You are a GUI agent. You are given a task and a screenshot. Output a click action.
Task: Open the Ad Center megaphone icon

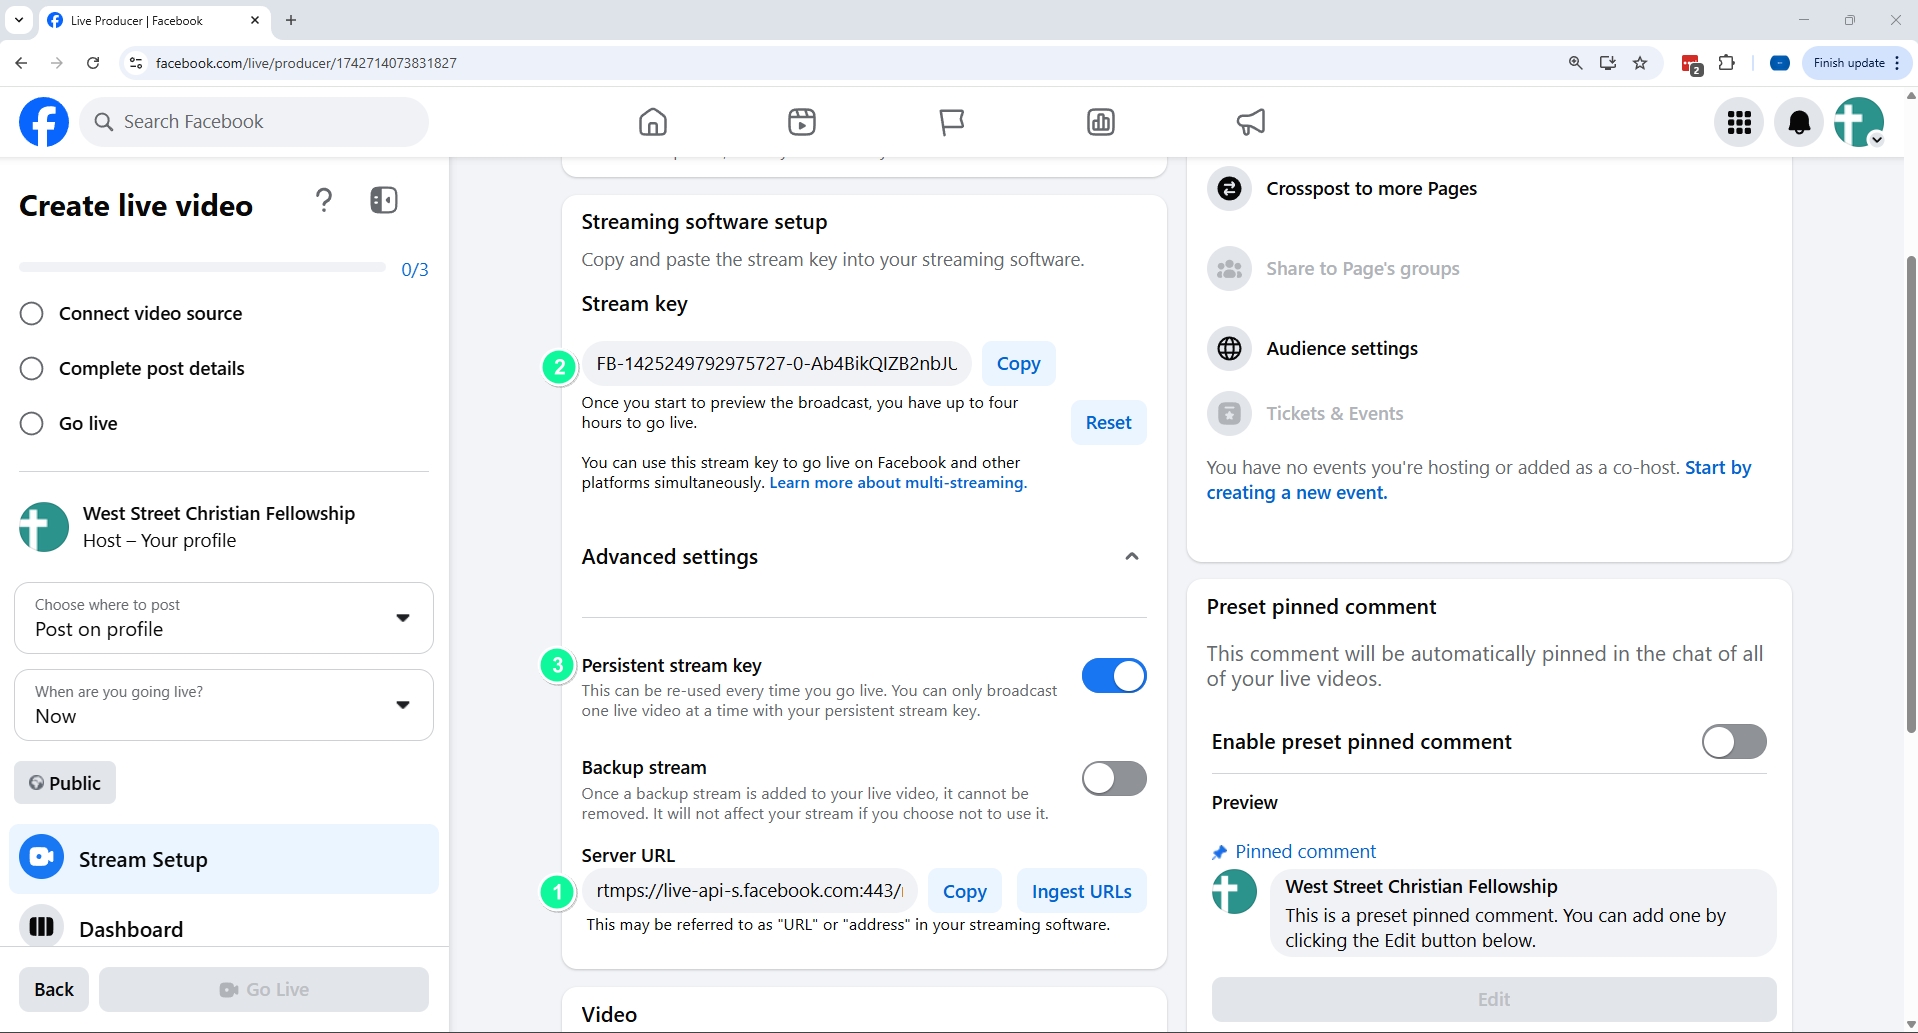(x=1251, y=122)
